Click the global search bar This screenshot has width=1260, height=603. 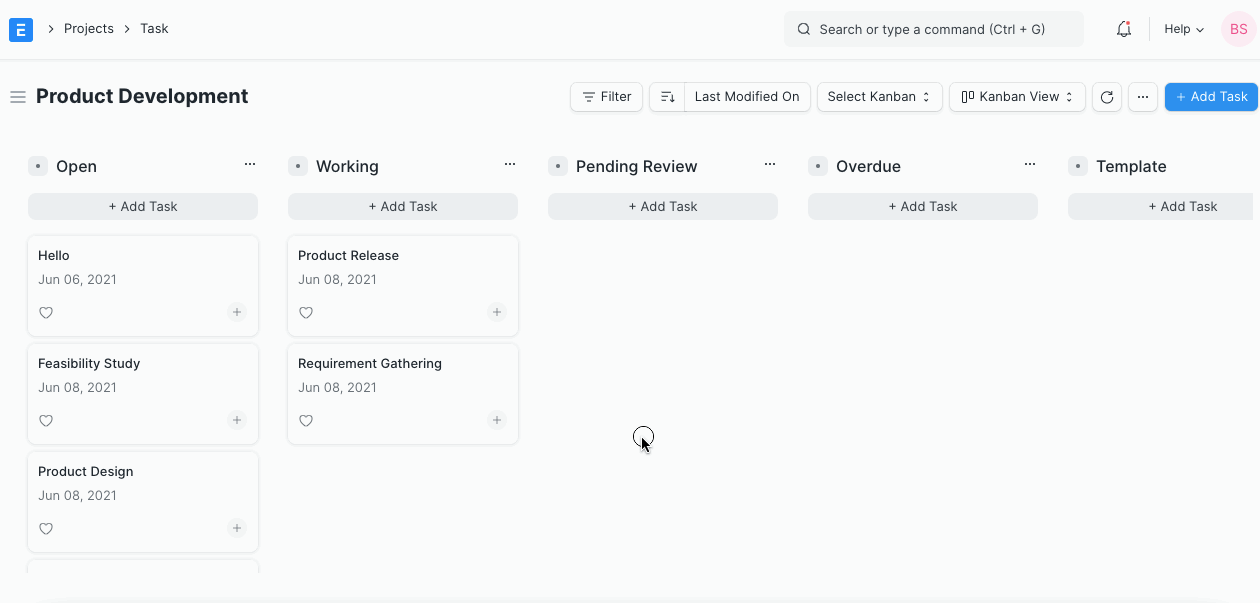coord(933,28)
